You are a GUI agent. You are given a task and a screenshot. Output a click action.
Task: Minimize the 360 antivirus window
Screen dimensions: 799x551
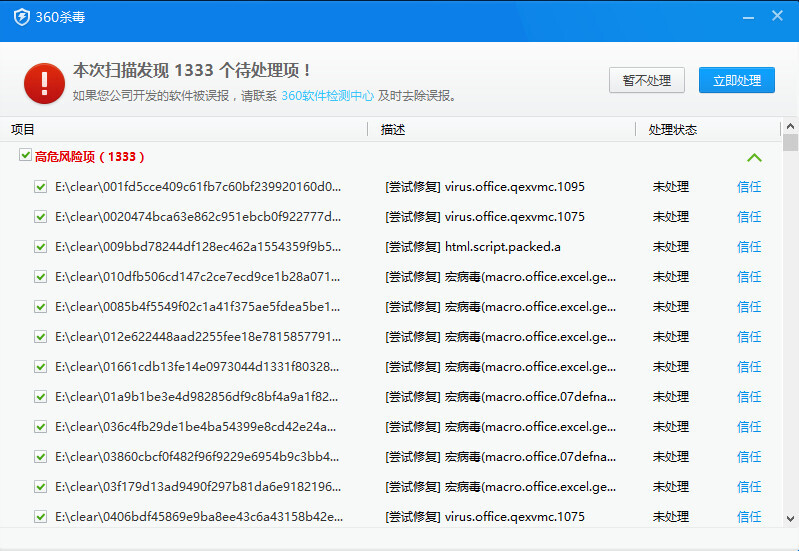[746, 16]
